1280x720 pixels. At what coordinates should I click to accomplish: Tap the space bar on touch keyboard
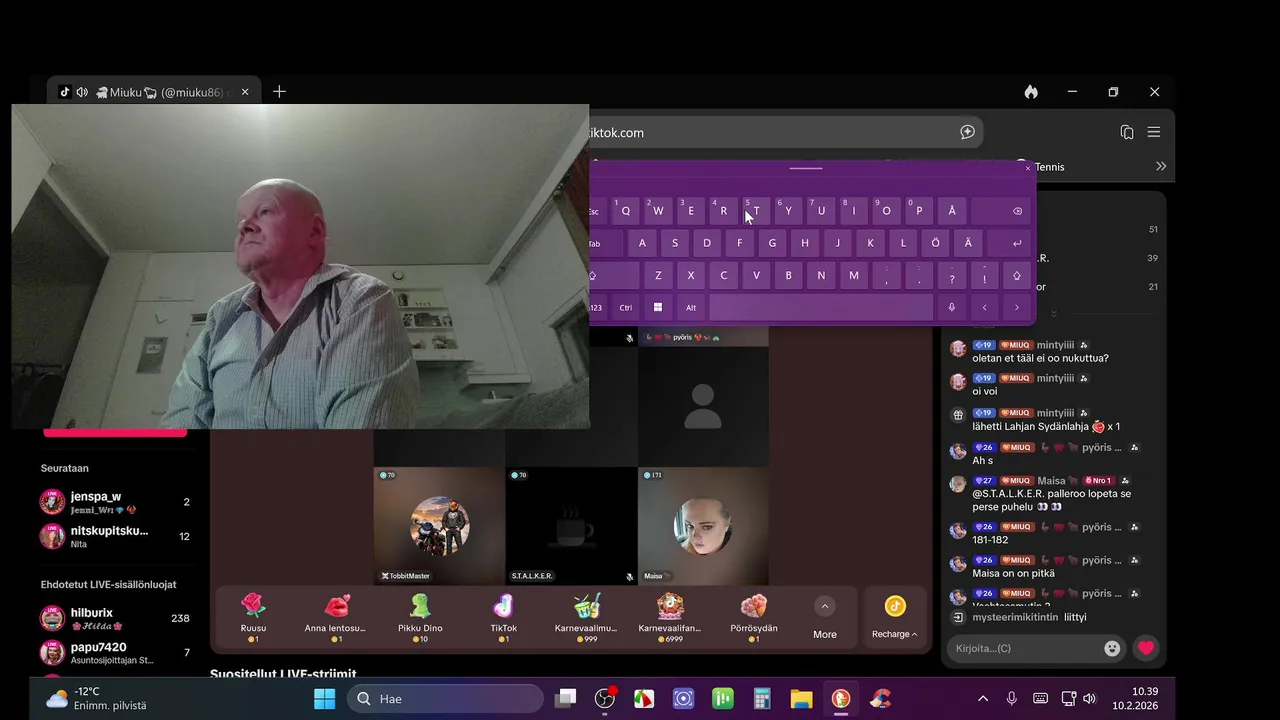pos(821,307)
